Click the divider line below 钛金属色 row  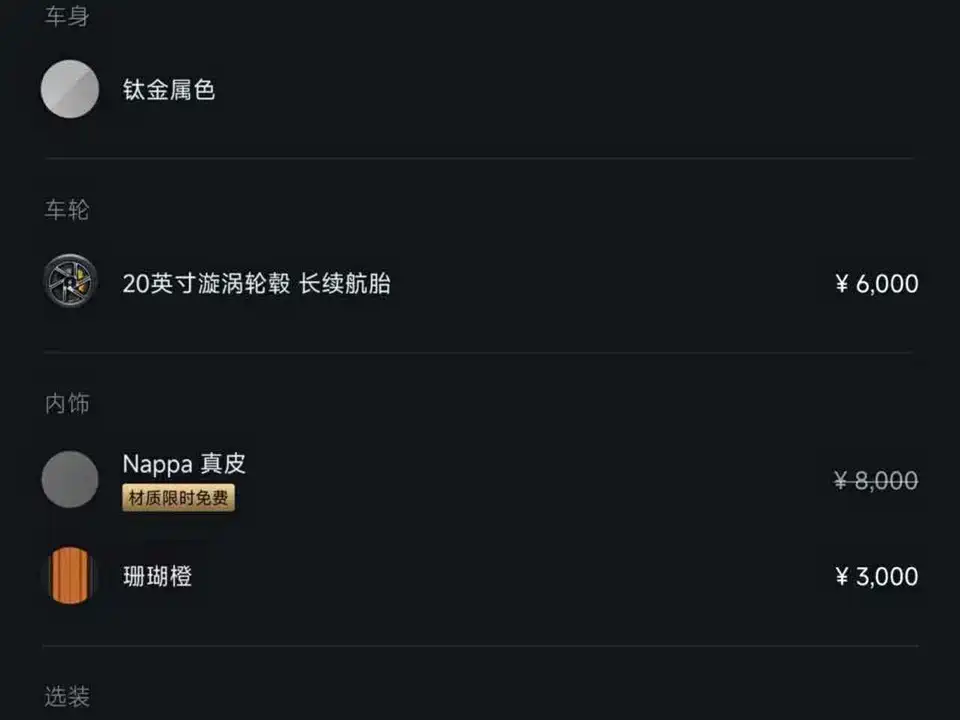[478, 158]
